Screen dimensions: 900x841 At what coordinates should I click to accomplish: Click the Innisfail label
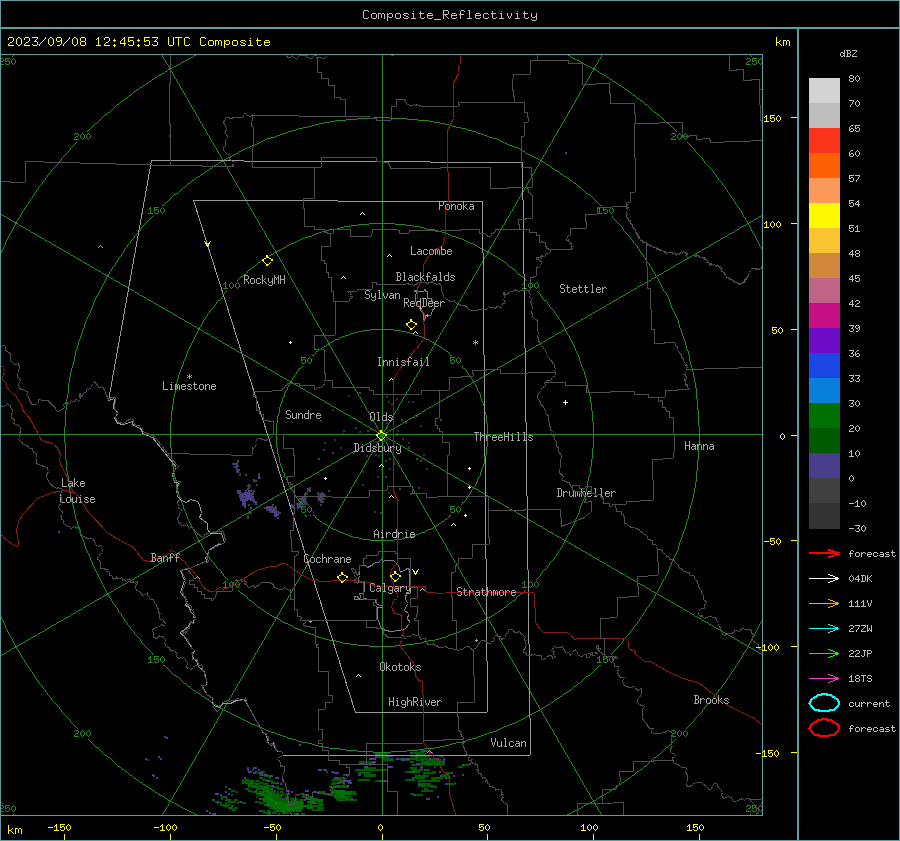point(403,362)
